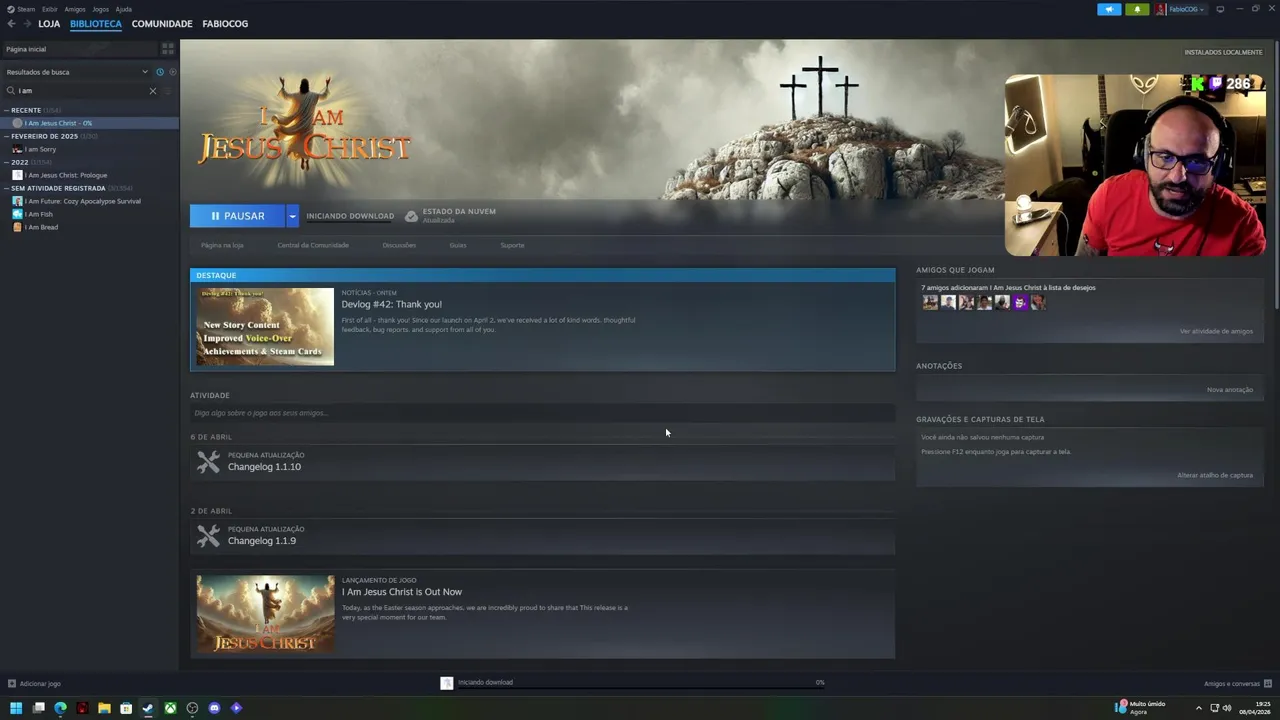Click the ESTADO DA NUVEM cloud icon

click(x=411, y=216)
